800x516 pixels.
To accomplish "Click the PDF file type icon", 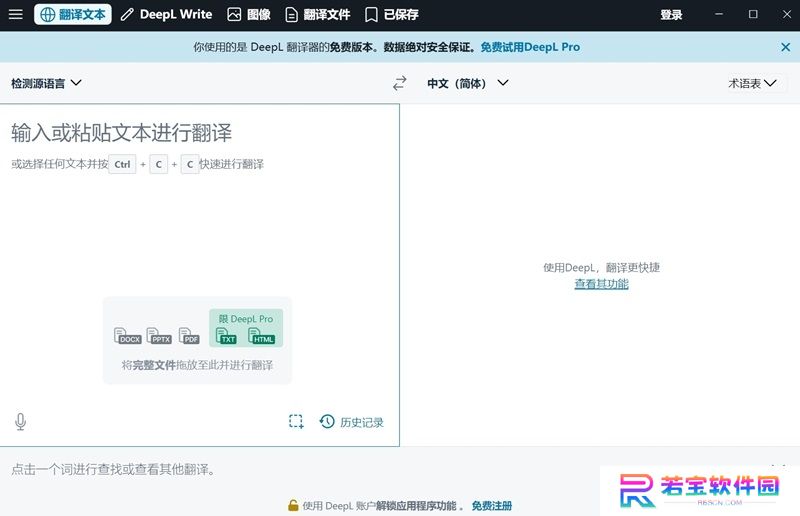I will 189,335.
